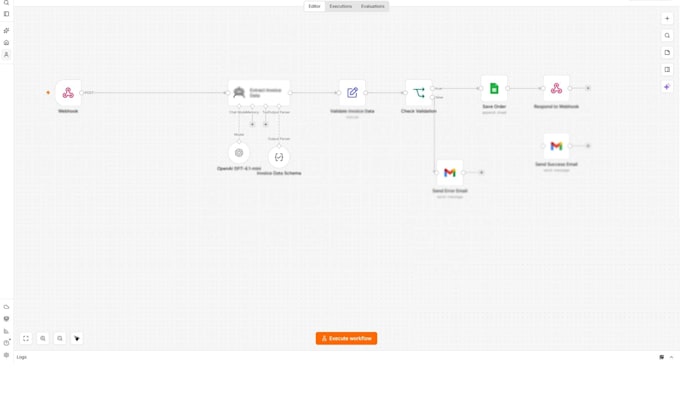Open the Respond to Webhook node
This screenshot has height=411, width=680.
click(x=556, y=88)
